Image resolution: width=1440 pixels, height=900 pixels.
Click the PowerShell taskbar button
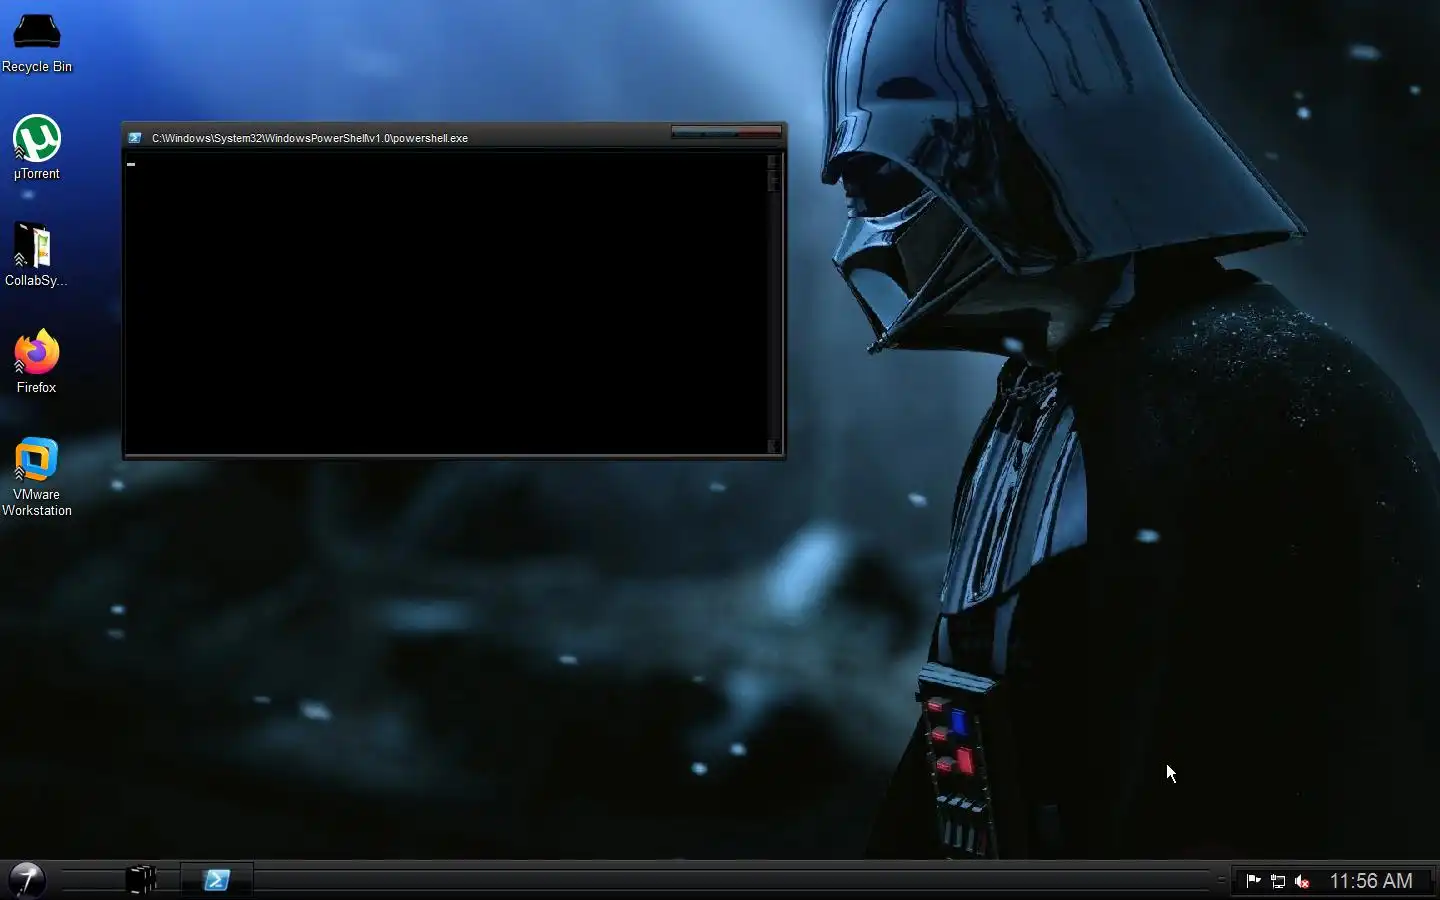[x=216, y=880]
